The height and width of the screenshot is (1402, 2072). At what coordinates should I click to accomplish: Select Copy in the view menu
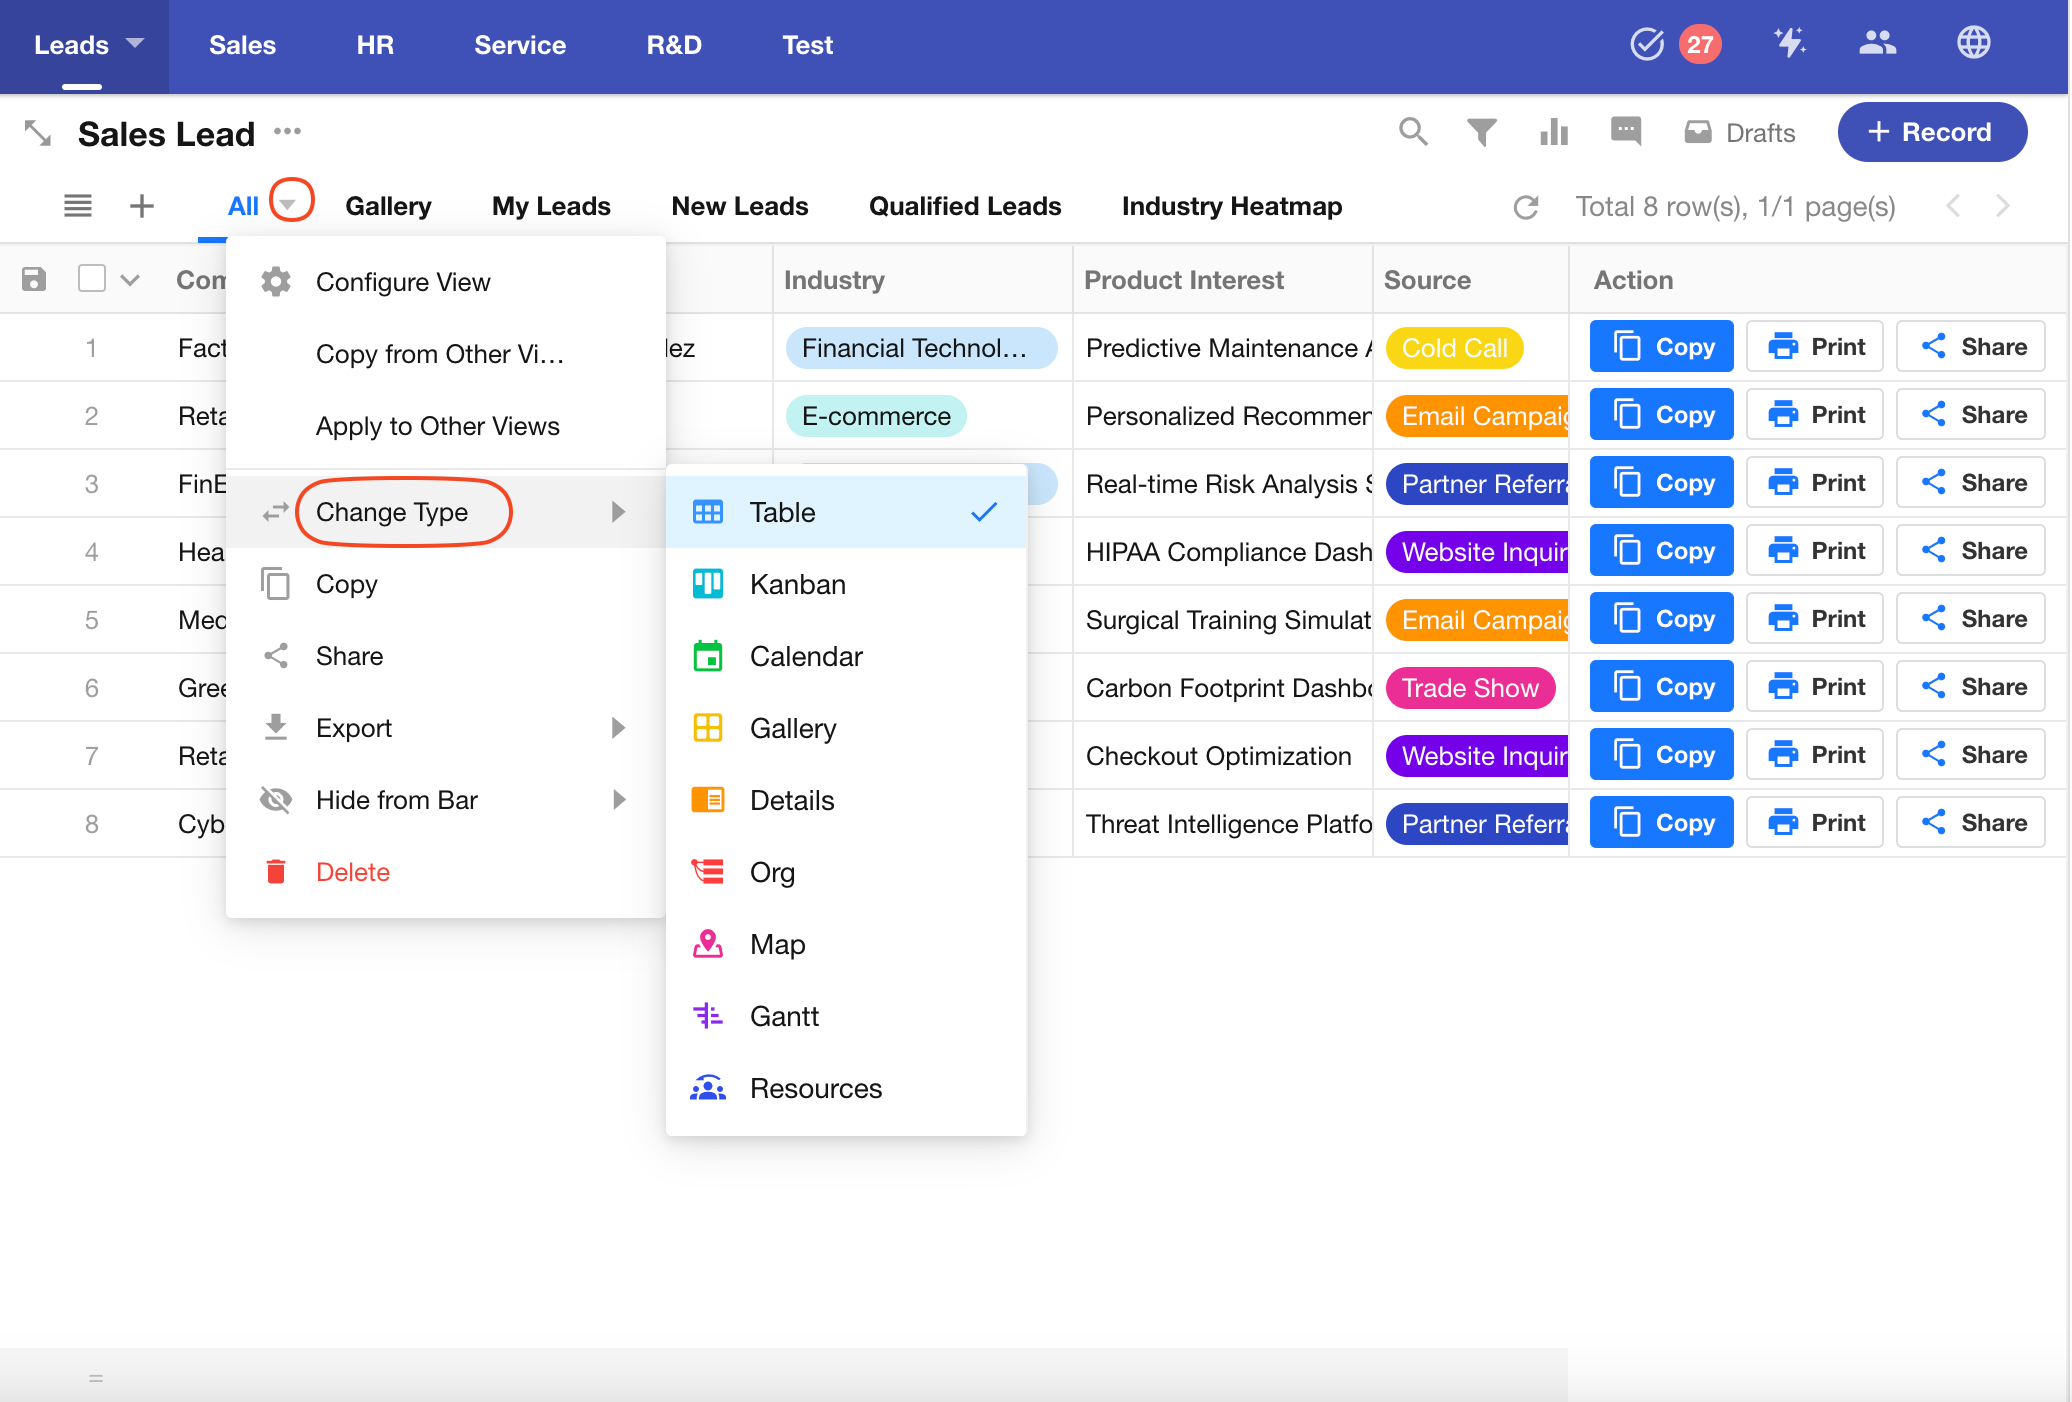(x=446, y=584)
